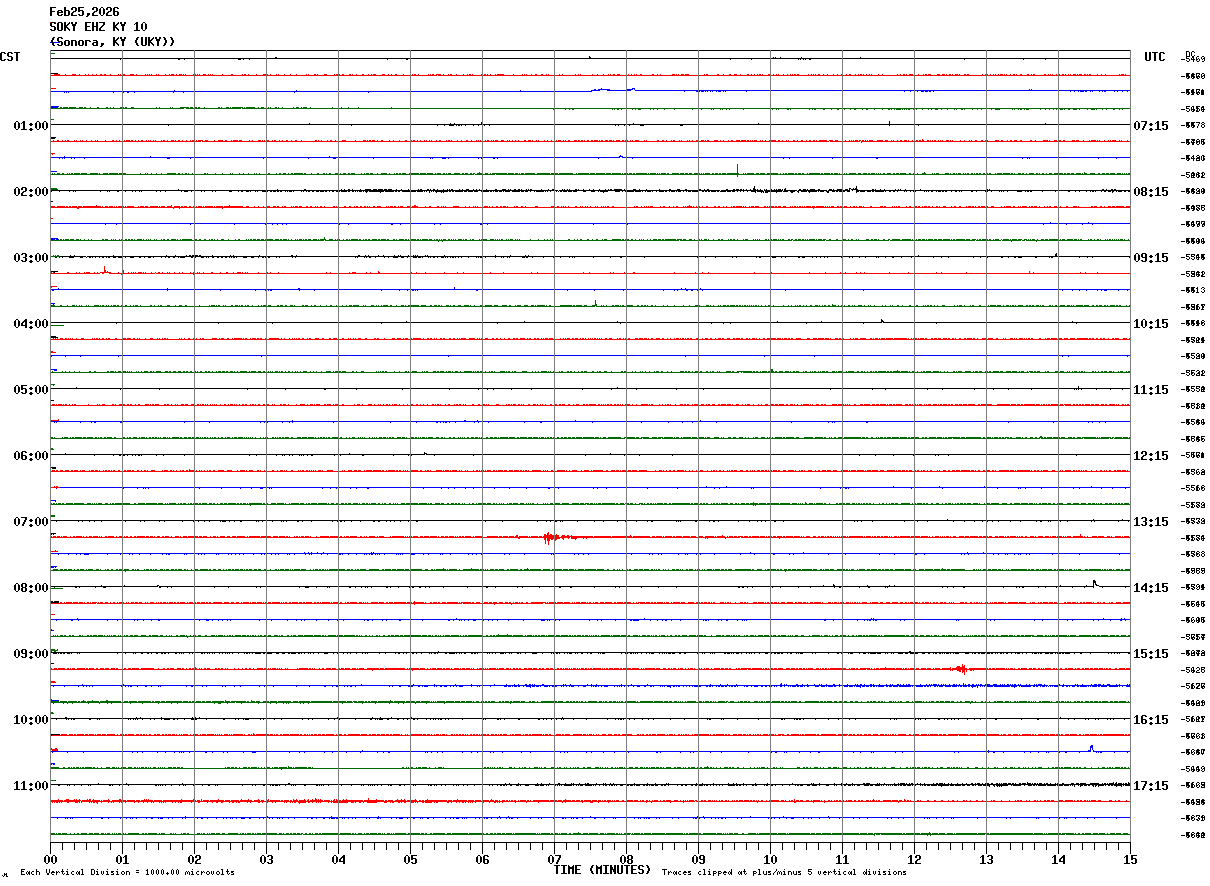Click minute tick label 09
This screenshot has width=1210, height=886.
tap(698, 859)
